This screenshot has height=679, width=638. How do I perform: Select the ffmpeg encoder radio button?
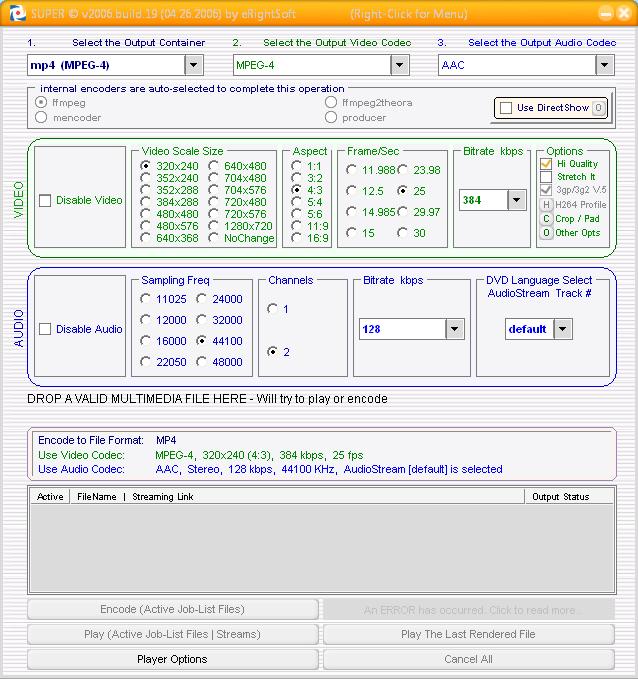41,103
